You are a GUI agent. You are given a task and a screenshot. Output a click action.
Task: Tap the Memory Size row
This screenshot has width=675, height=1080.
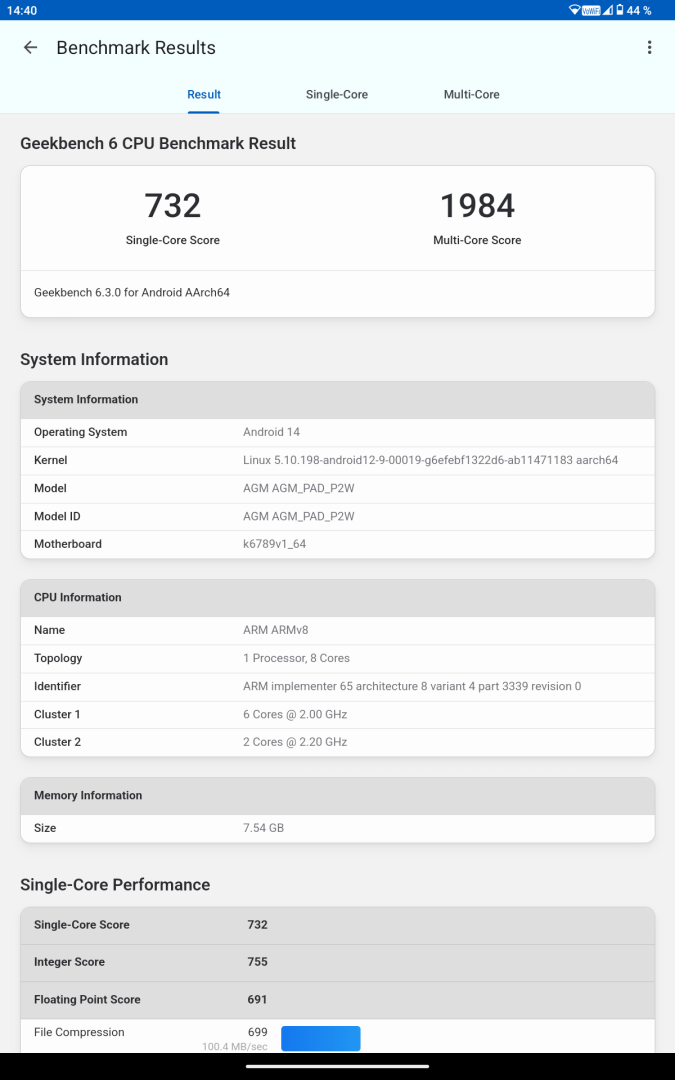337,828
